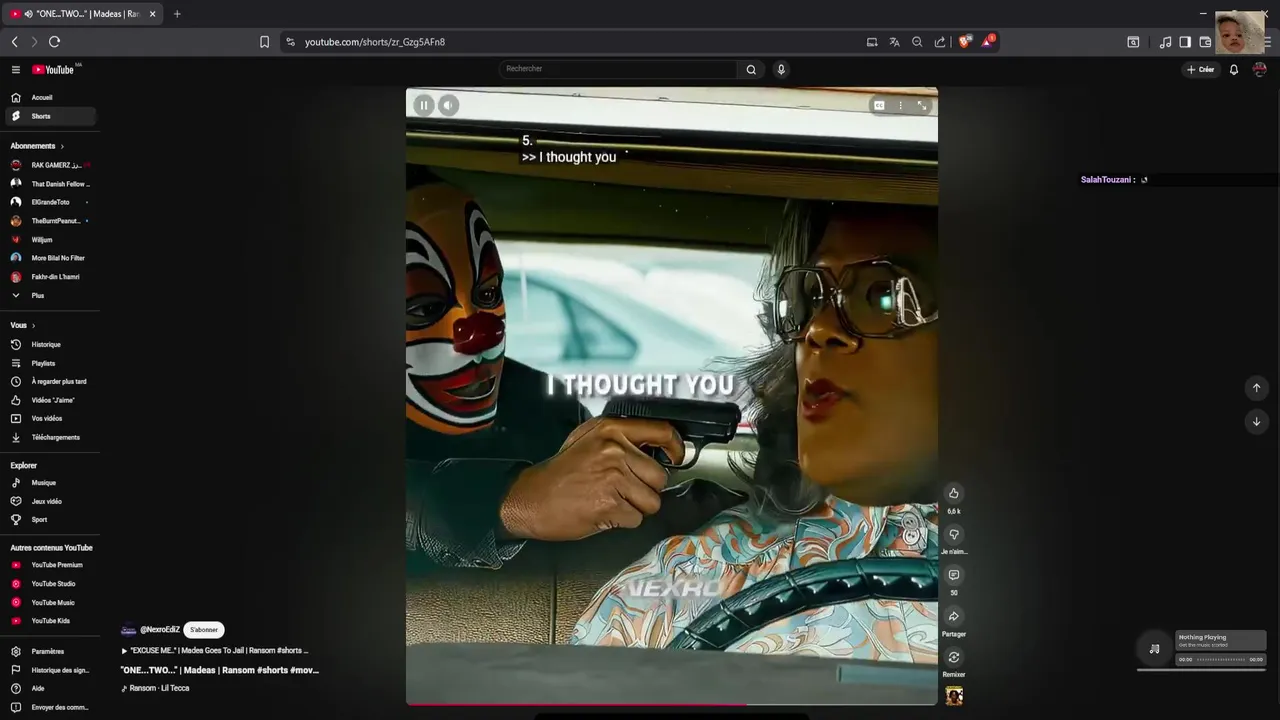Open the YouTube account avatar menu
Screen dimensions: 1280x720
point(1259,69)
